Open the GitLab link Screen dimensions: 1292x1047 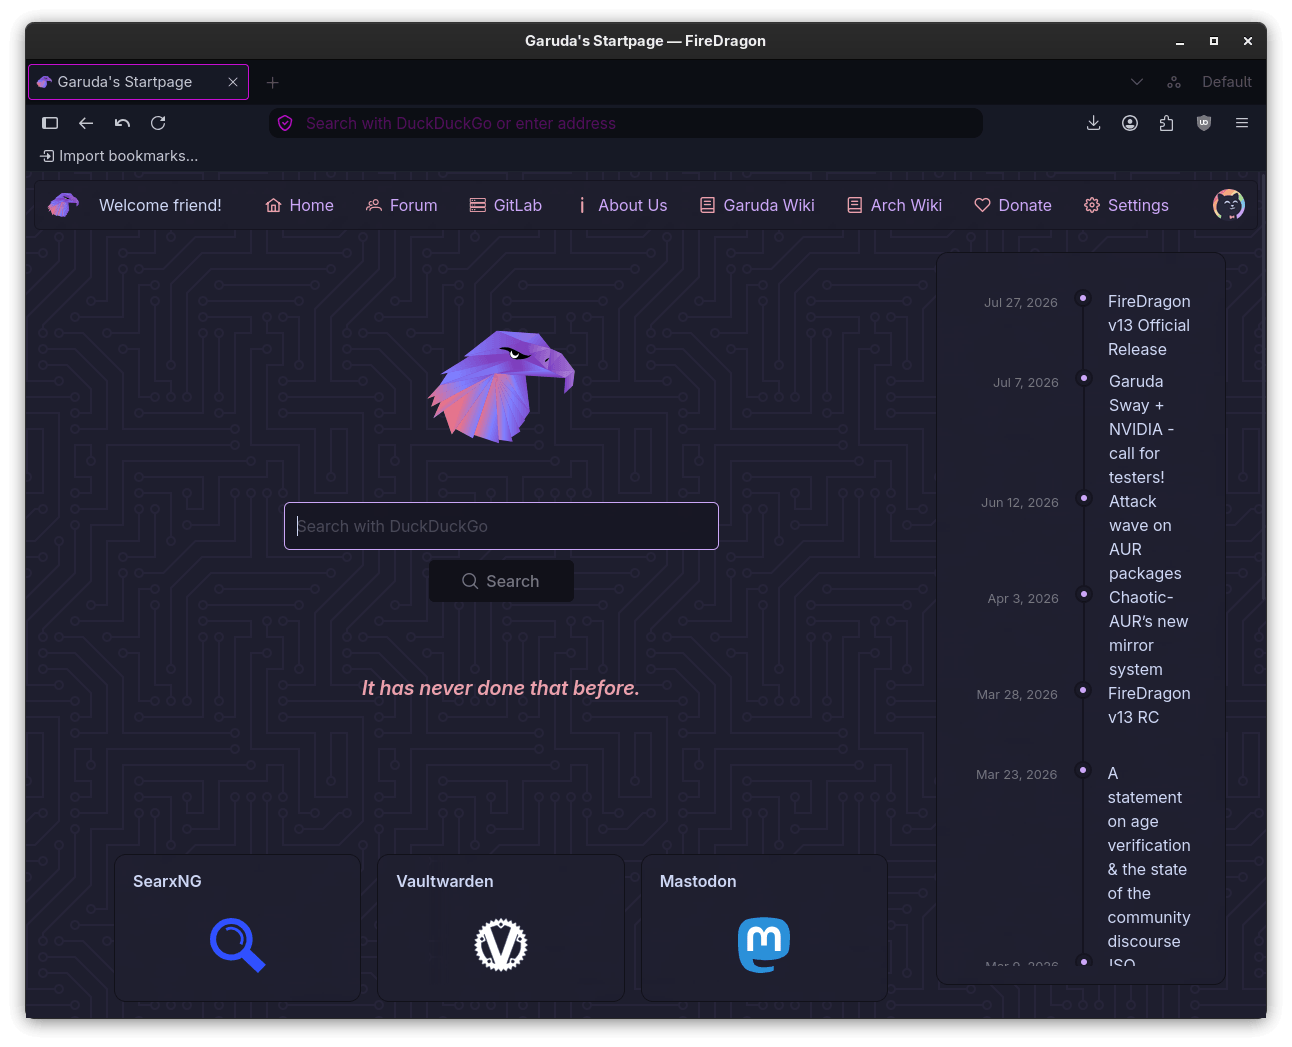pyautogui.click(x=506, y=205)
